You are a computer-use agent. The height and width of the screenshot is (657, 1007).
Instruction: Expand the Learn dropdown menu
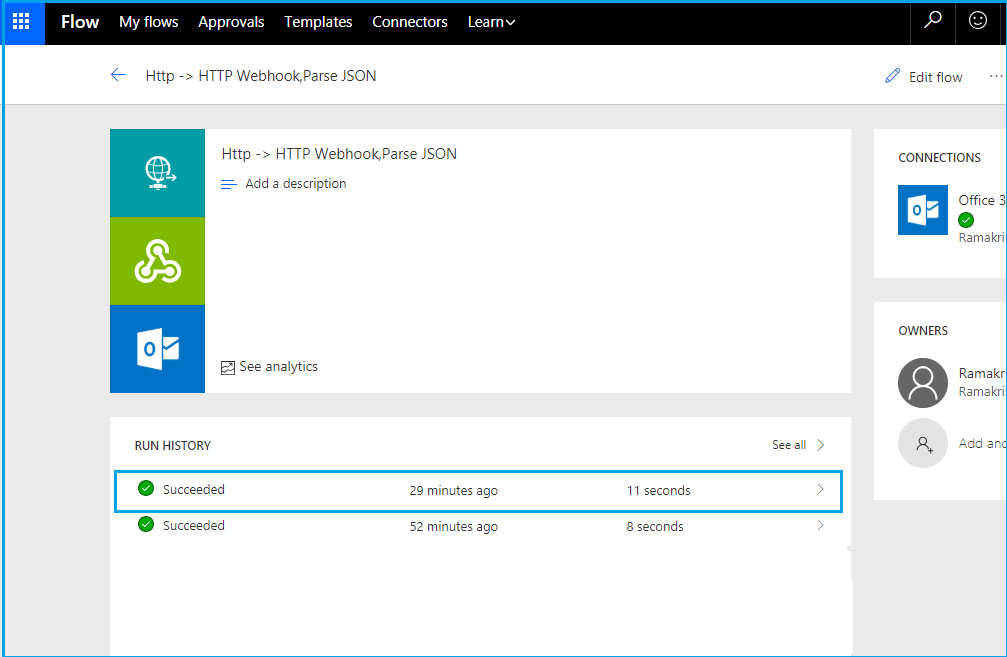(x=491, y=22)
